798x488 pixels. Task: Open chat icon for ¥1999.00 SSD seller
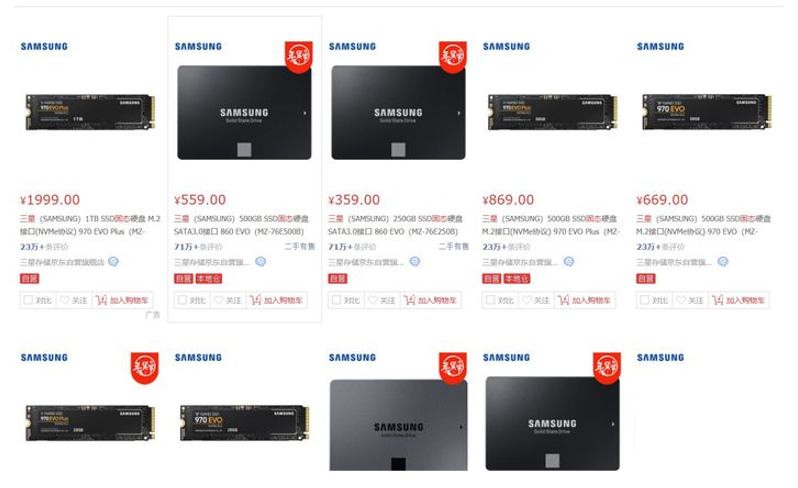(113, 262)
